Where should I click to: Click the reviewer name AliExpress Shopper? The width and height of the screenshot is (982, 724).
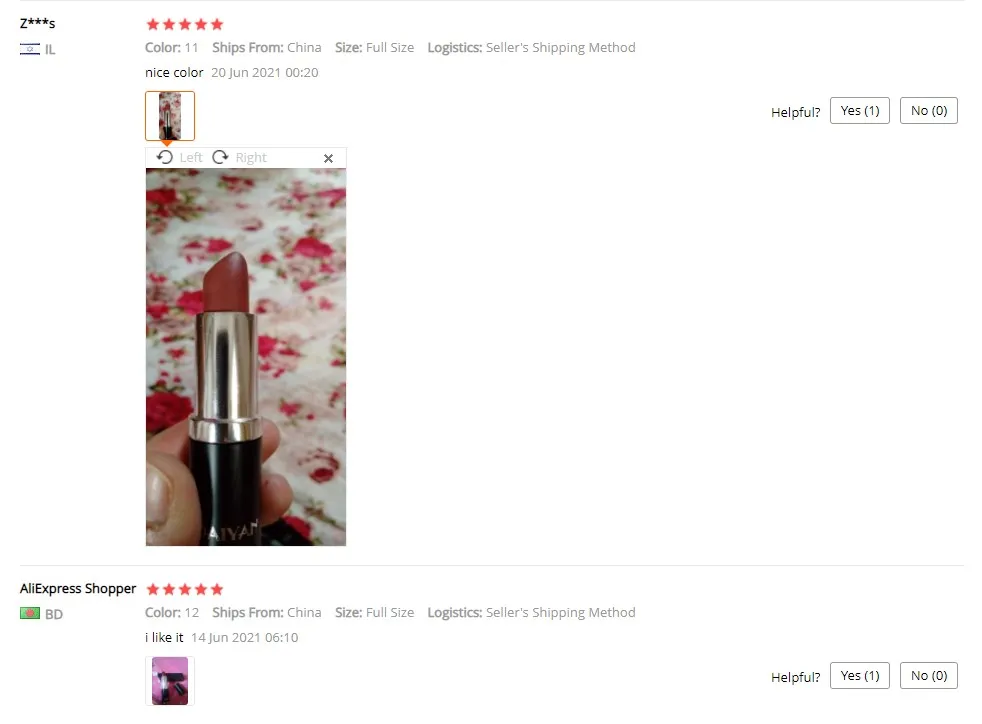click(78, 589)
